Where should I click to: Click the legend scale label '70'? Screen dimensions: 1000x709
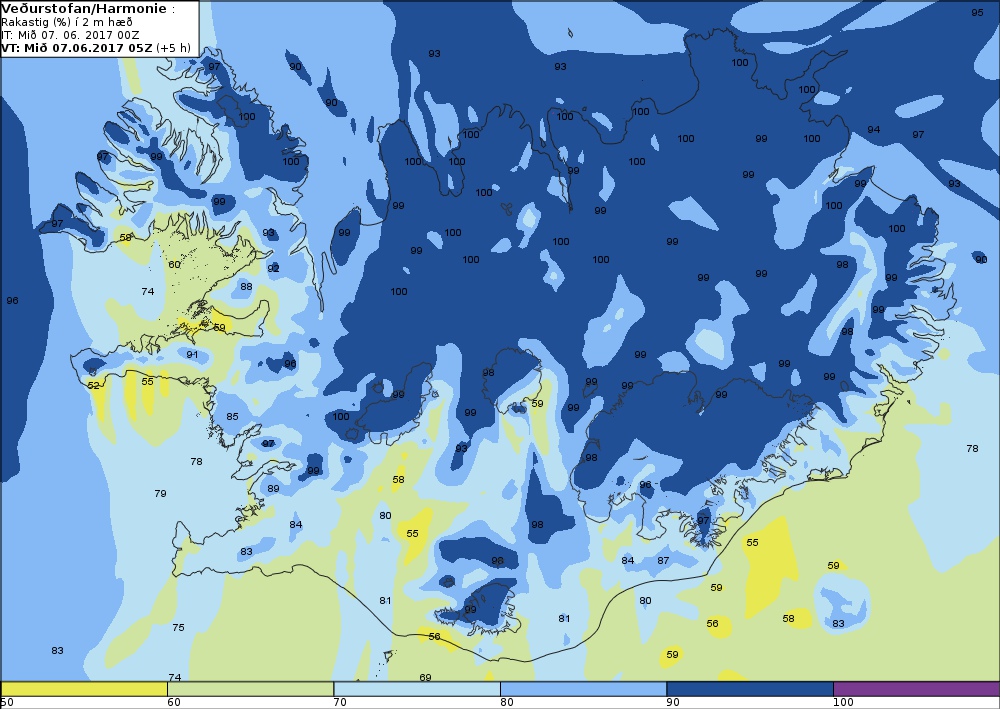(340, 703)
